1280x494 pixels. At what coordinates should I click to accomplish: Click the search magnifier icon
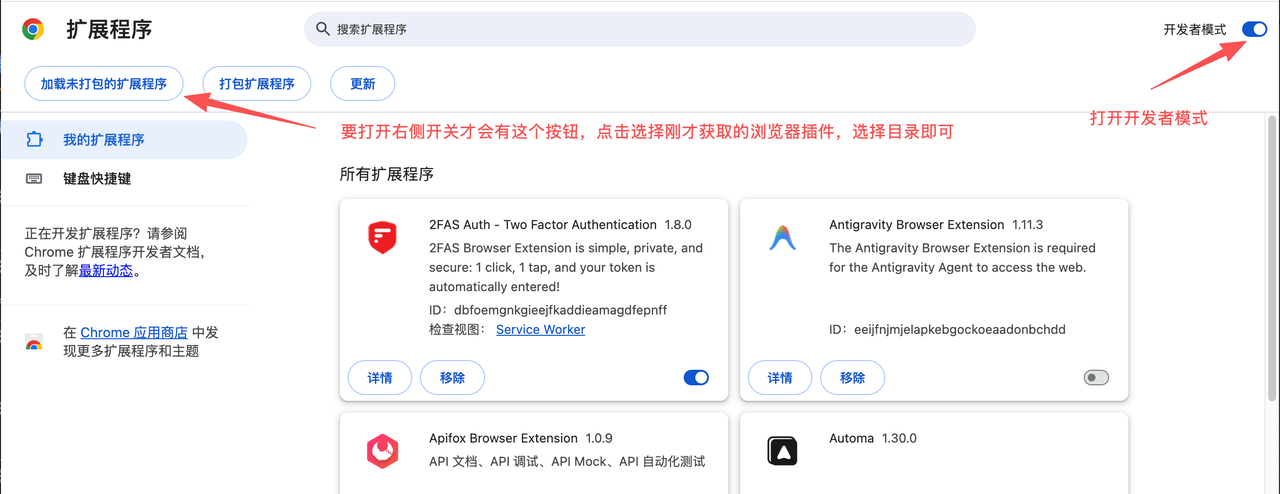[x=323, y=29]
